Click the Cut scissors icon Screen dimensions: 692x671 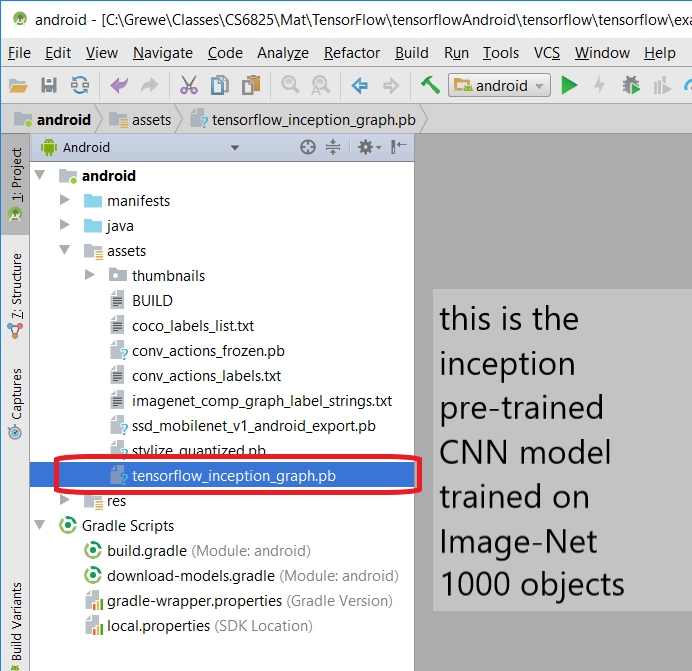(x=188, y=86)
